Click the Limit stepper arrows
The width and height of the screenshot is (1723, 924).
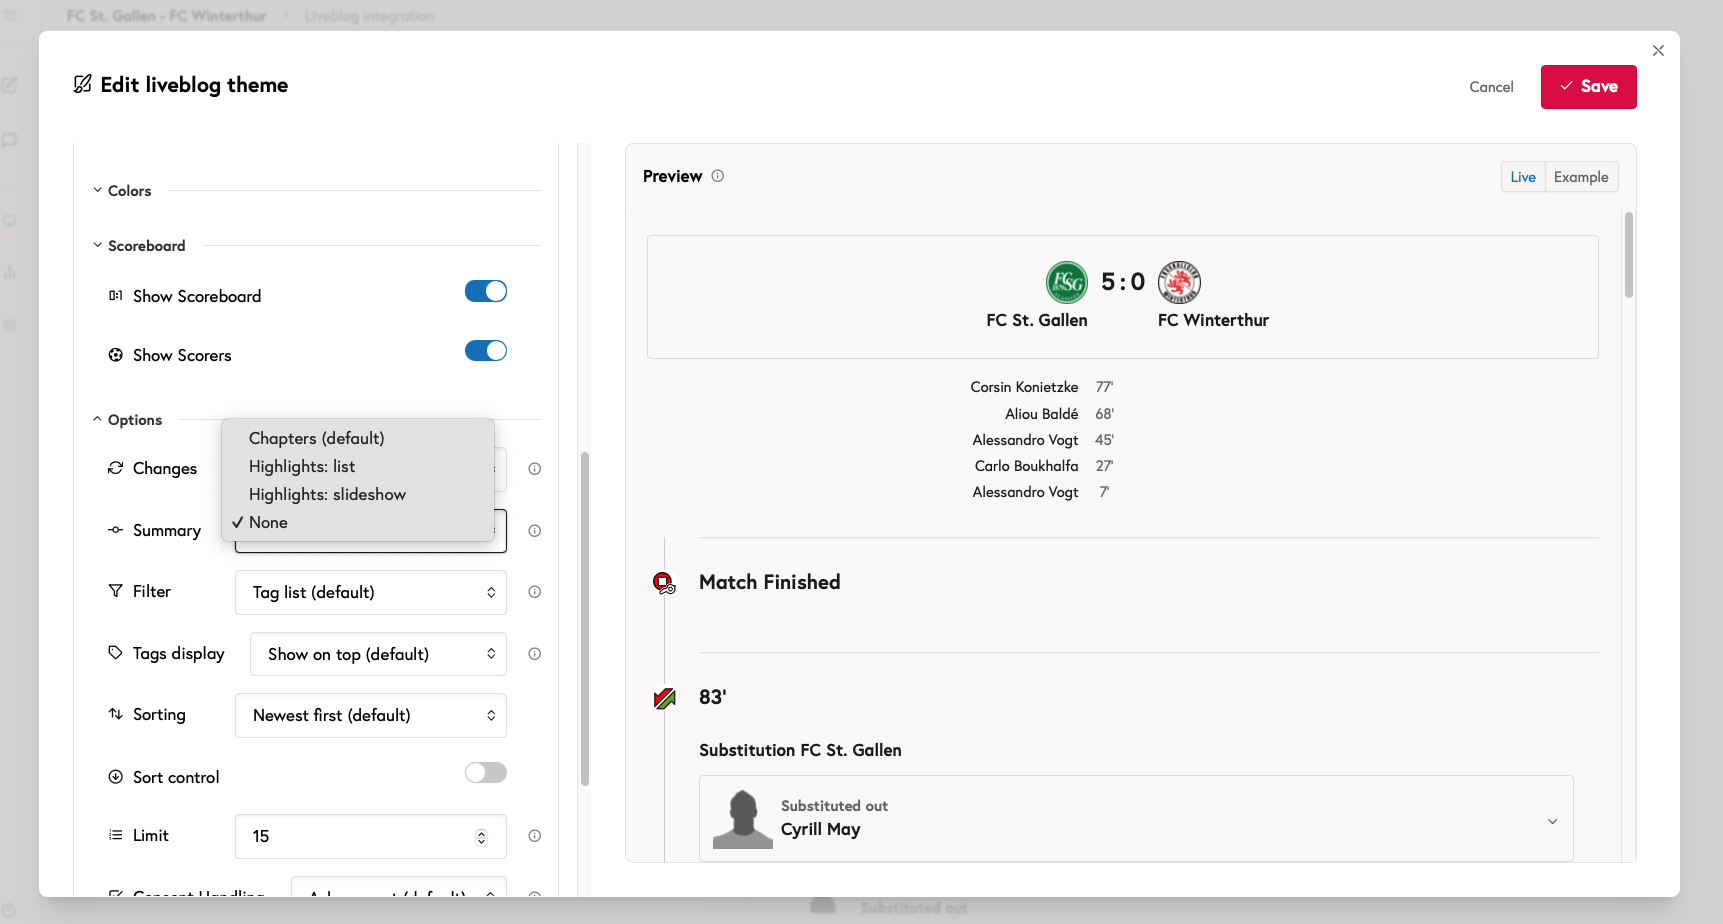tap(481, 837)
